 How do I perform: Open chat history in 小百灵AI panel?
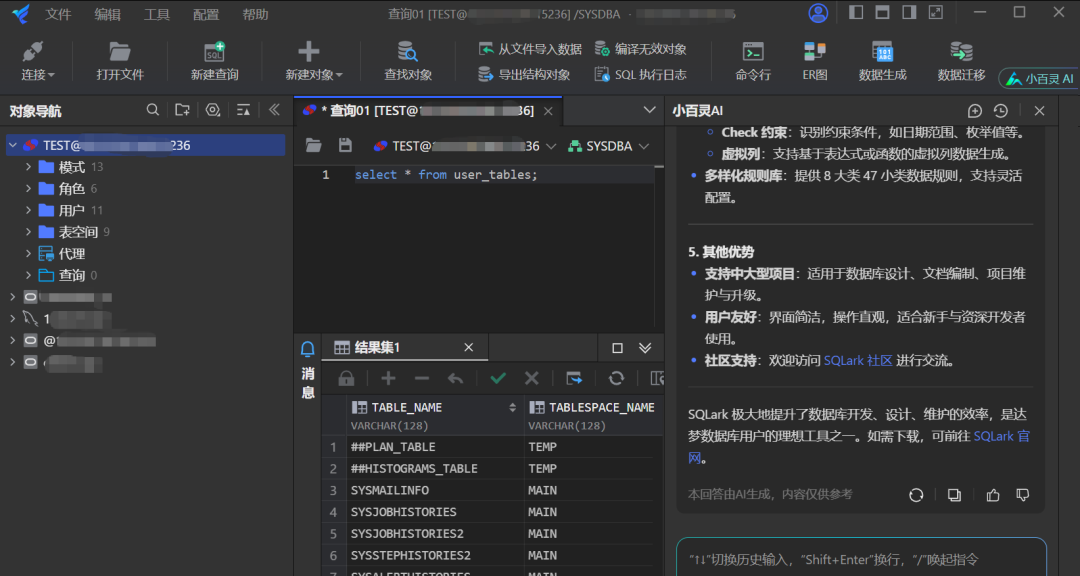pos(1001,111)
